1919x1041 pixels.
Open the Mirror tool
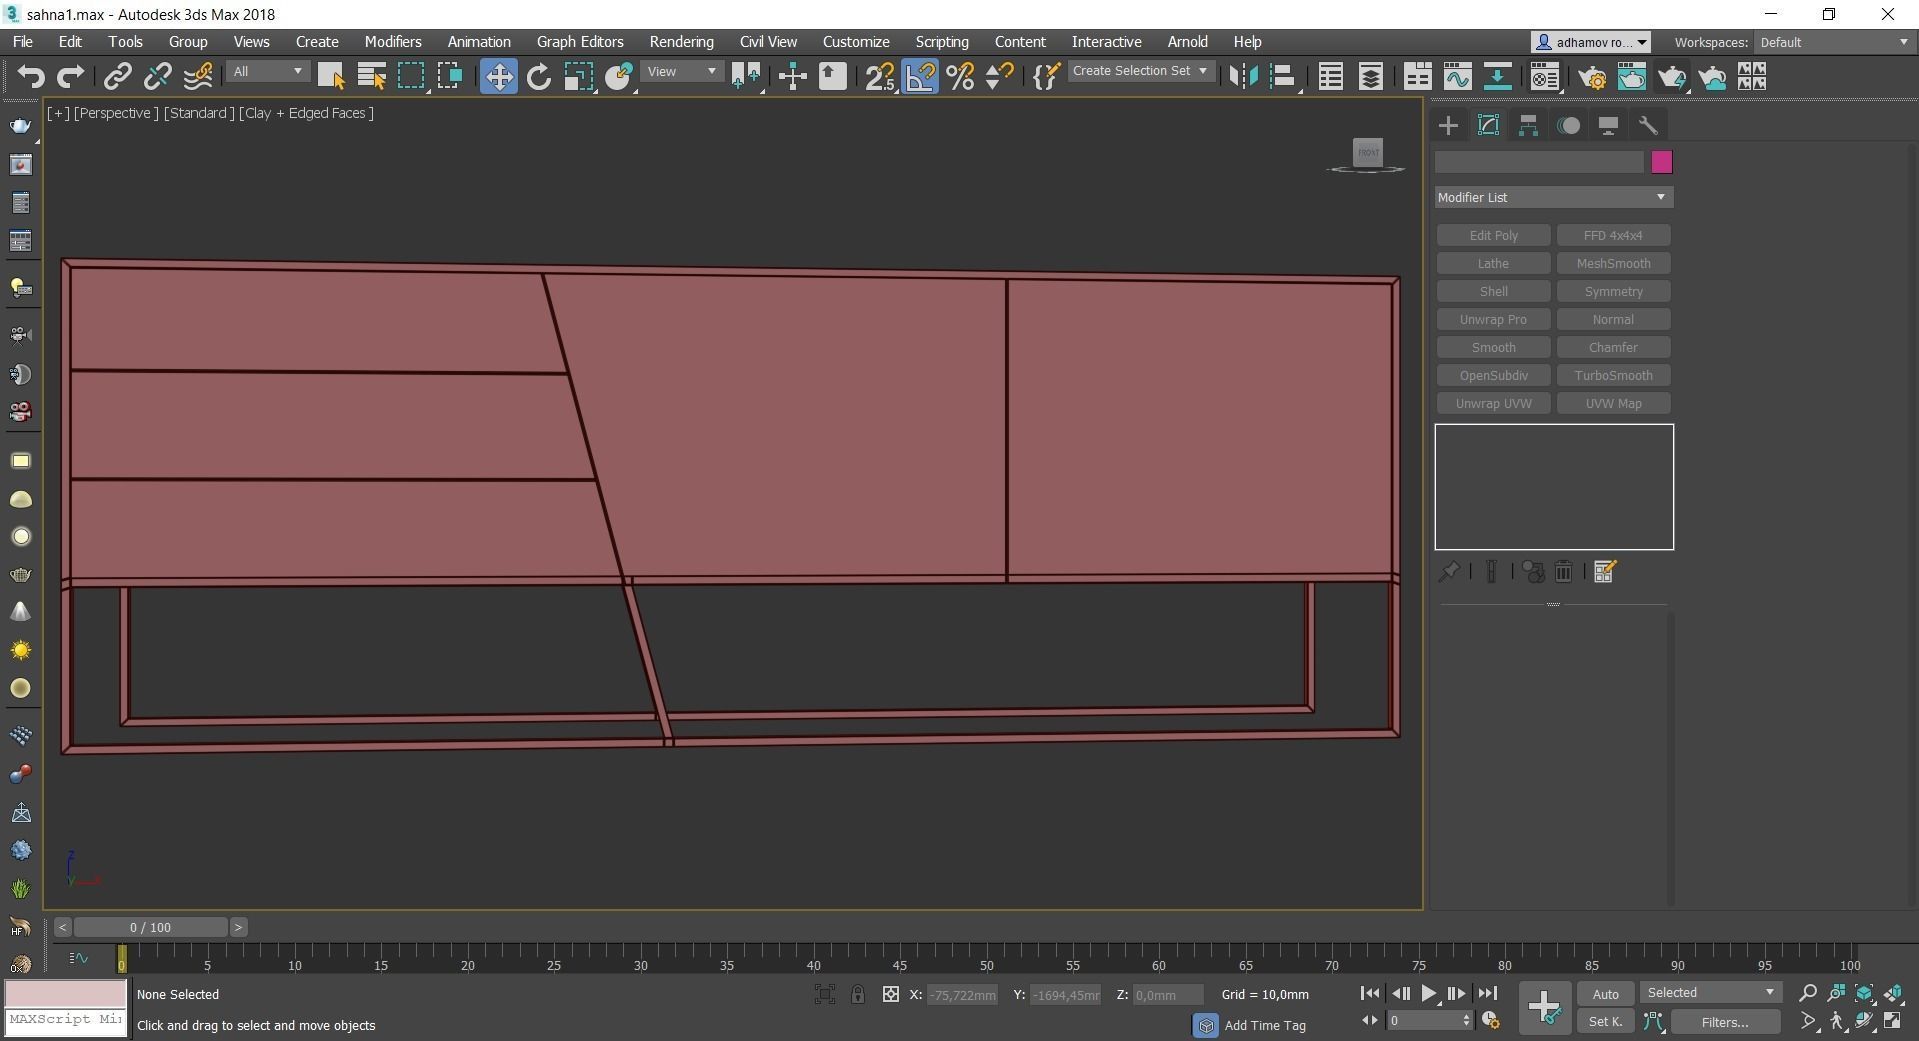[1243, 77]
